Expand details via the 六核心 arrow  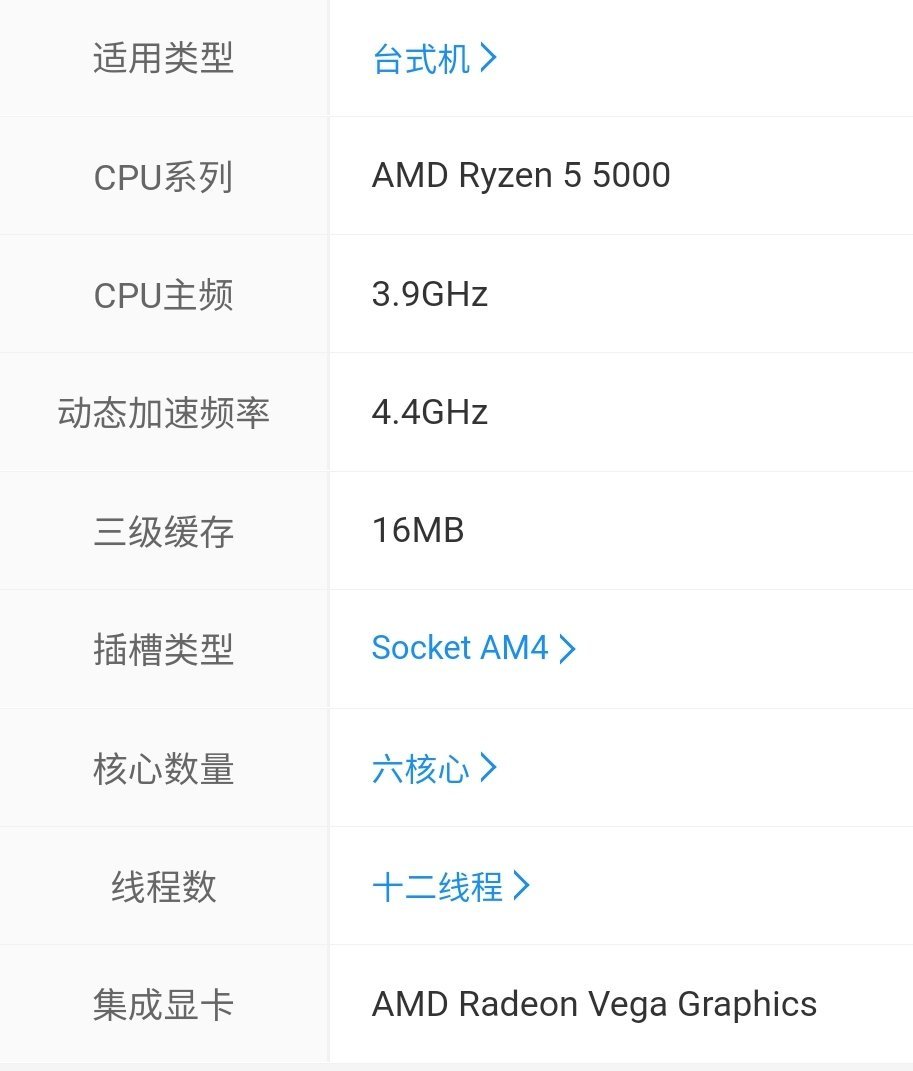[x=489, y=769]
